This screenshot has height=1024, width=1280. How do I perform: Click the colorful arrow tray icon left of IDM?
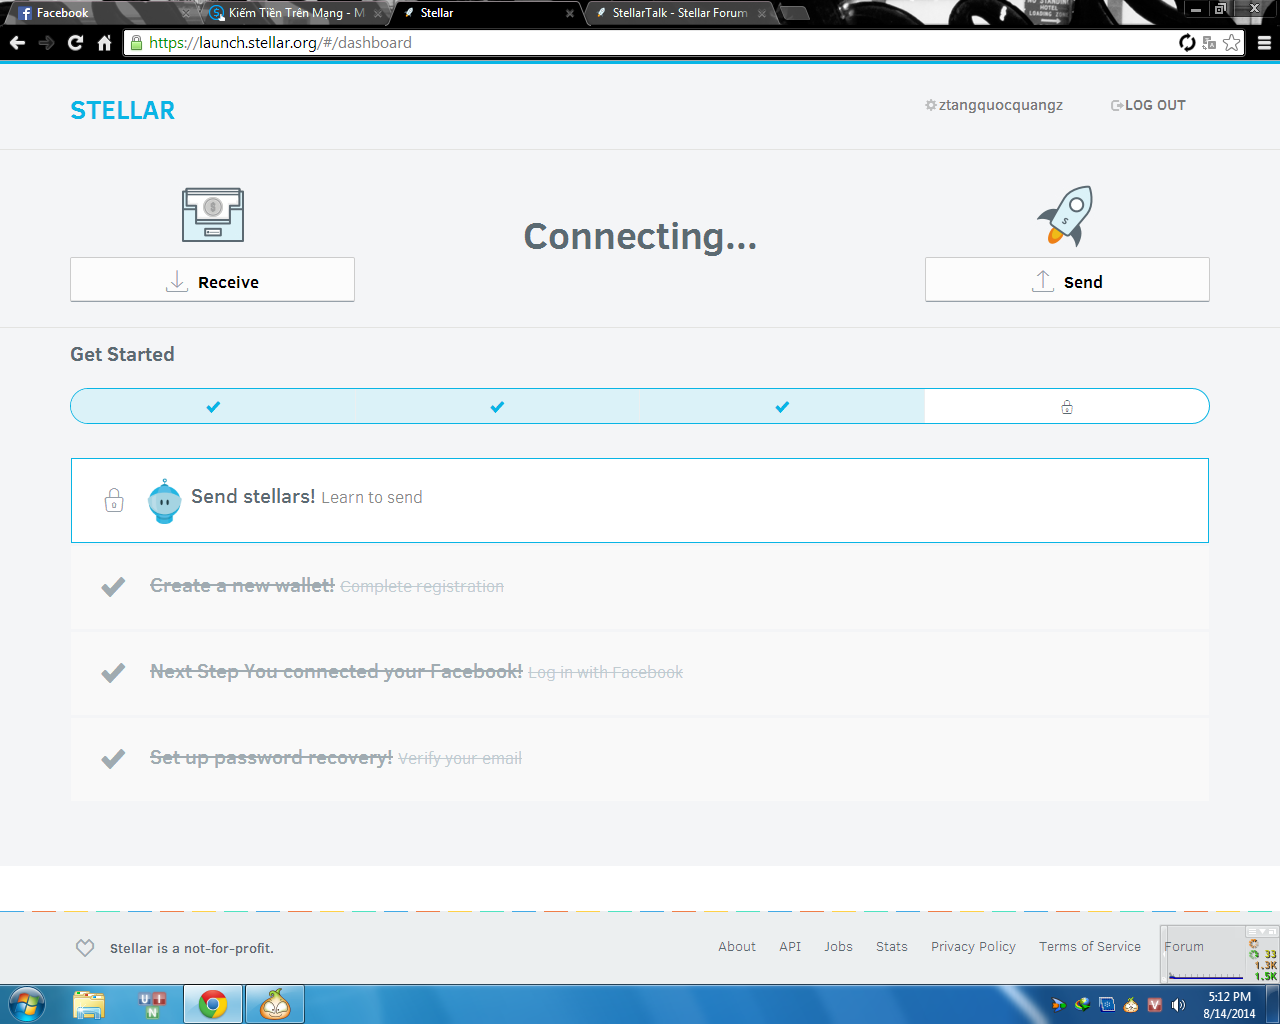tap(1059, 1005)
